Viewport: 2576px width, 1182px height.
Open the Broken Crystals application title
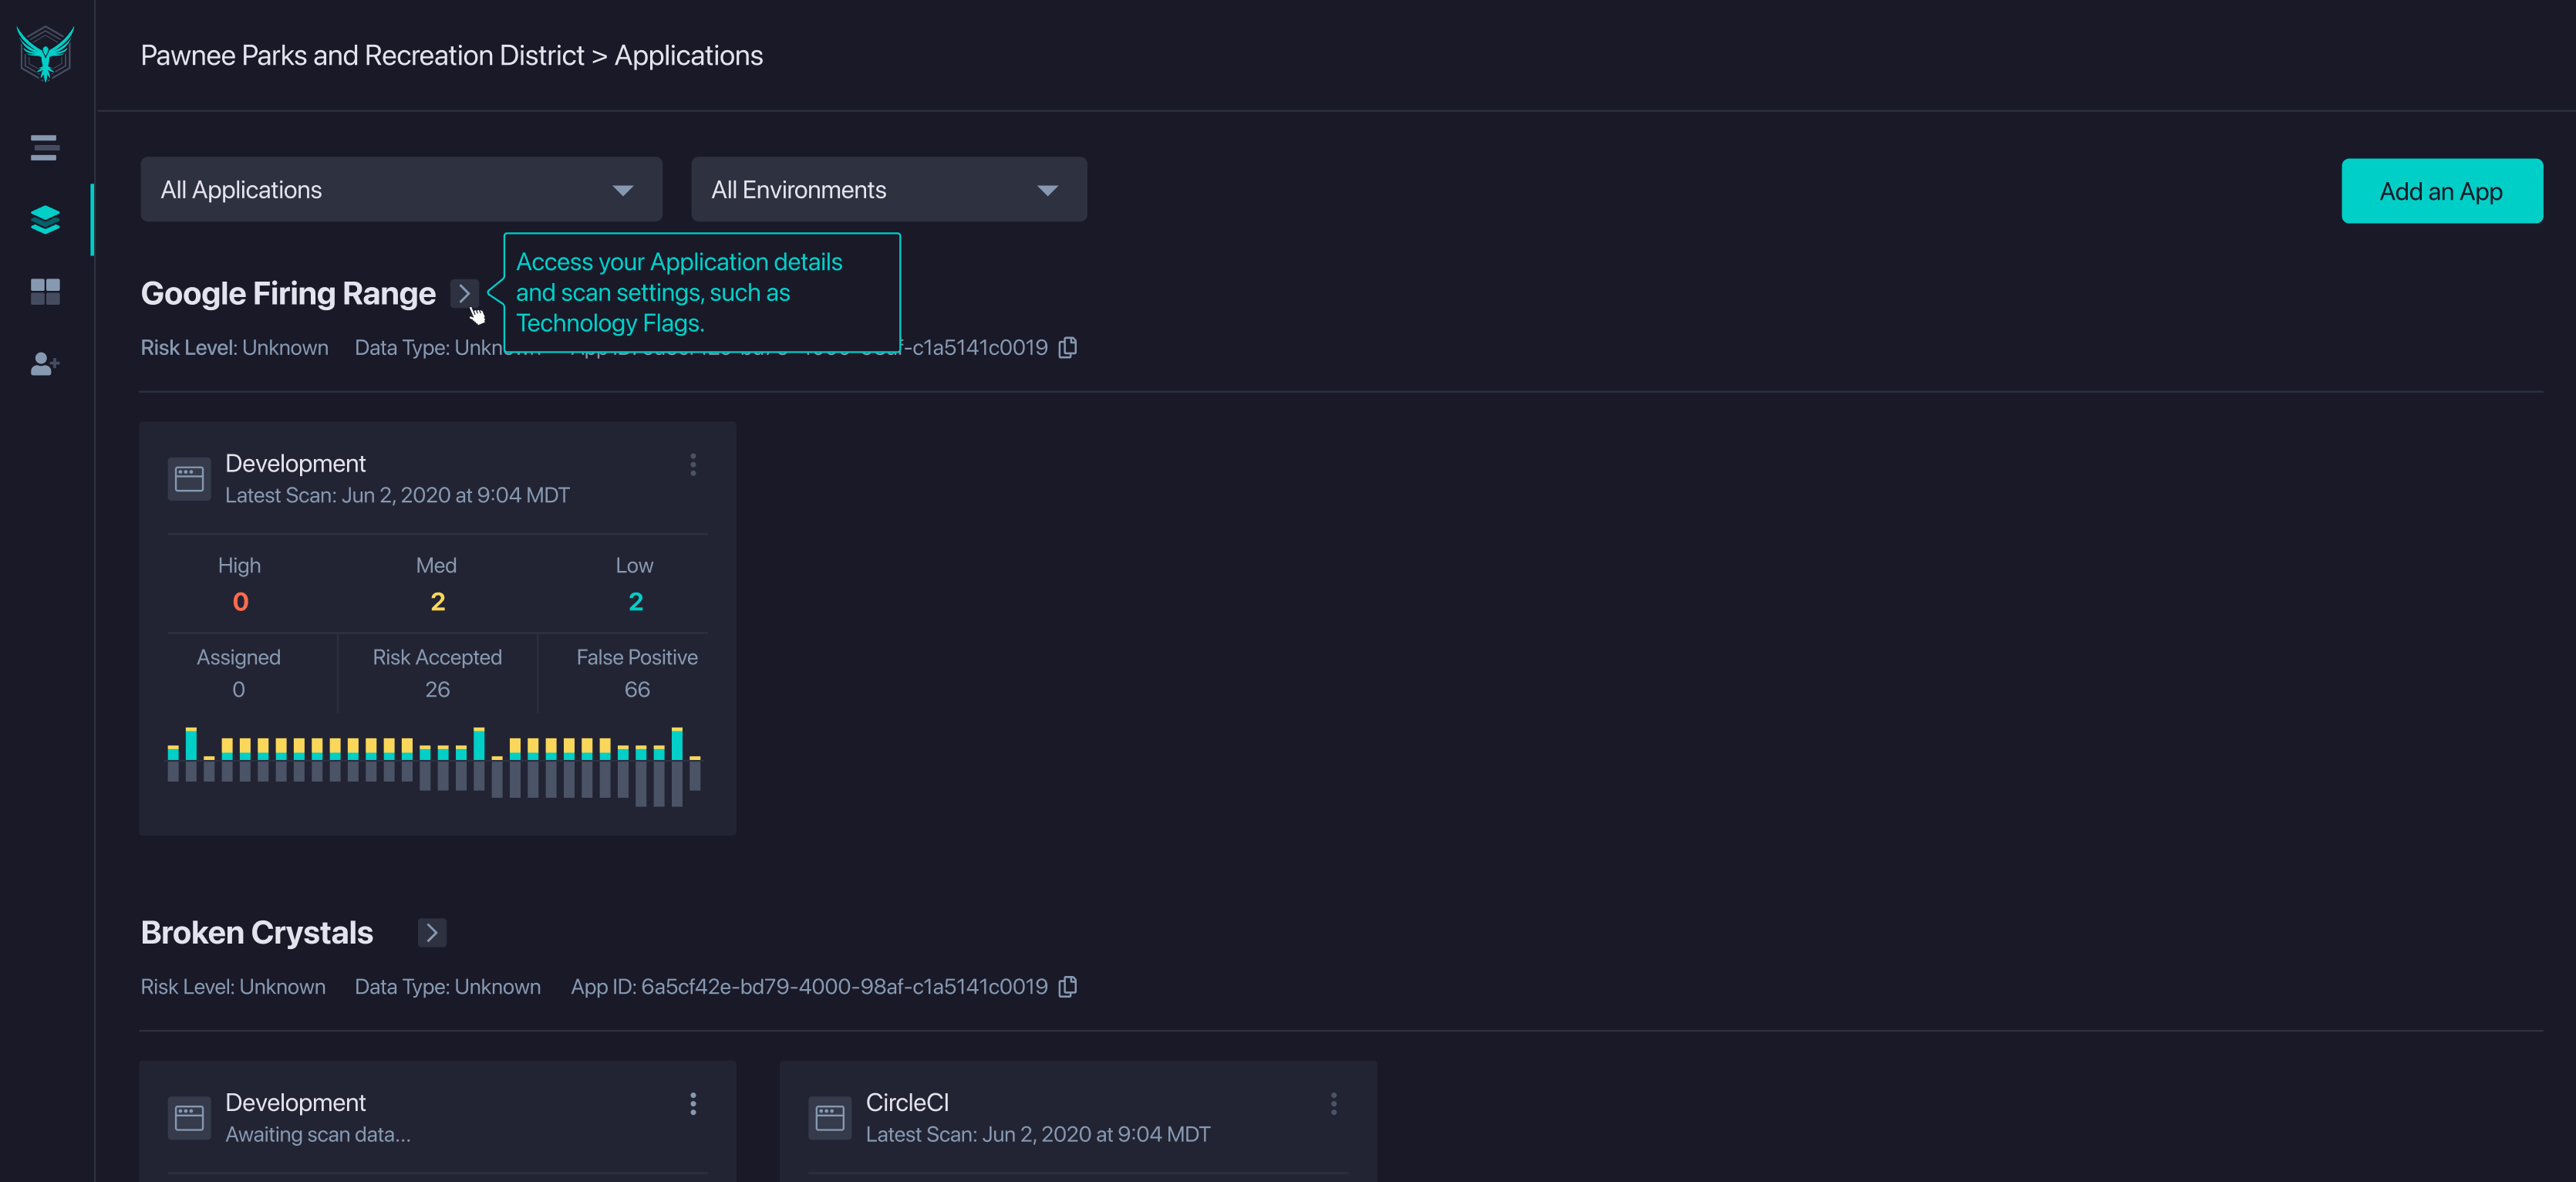pyautogui.click(x=257, y=932)
